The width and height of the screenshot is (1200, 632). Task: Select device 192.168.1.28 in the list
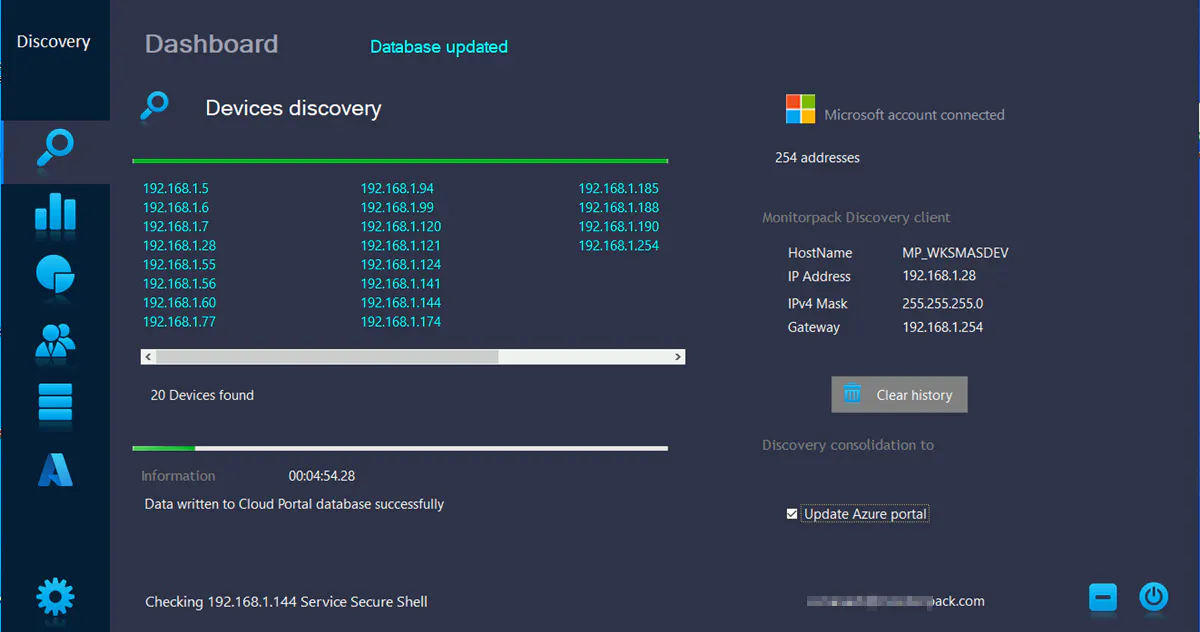coord(180,245)
